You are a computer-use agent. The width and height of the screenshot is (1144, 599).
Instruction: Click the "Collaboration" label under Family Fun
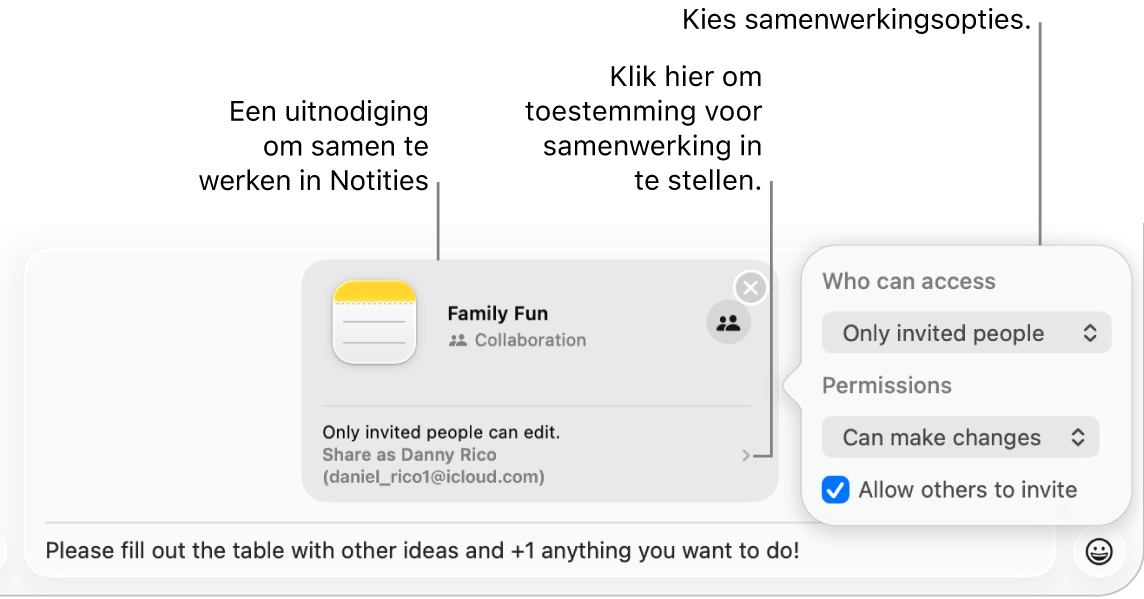coord(530,340)
